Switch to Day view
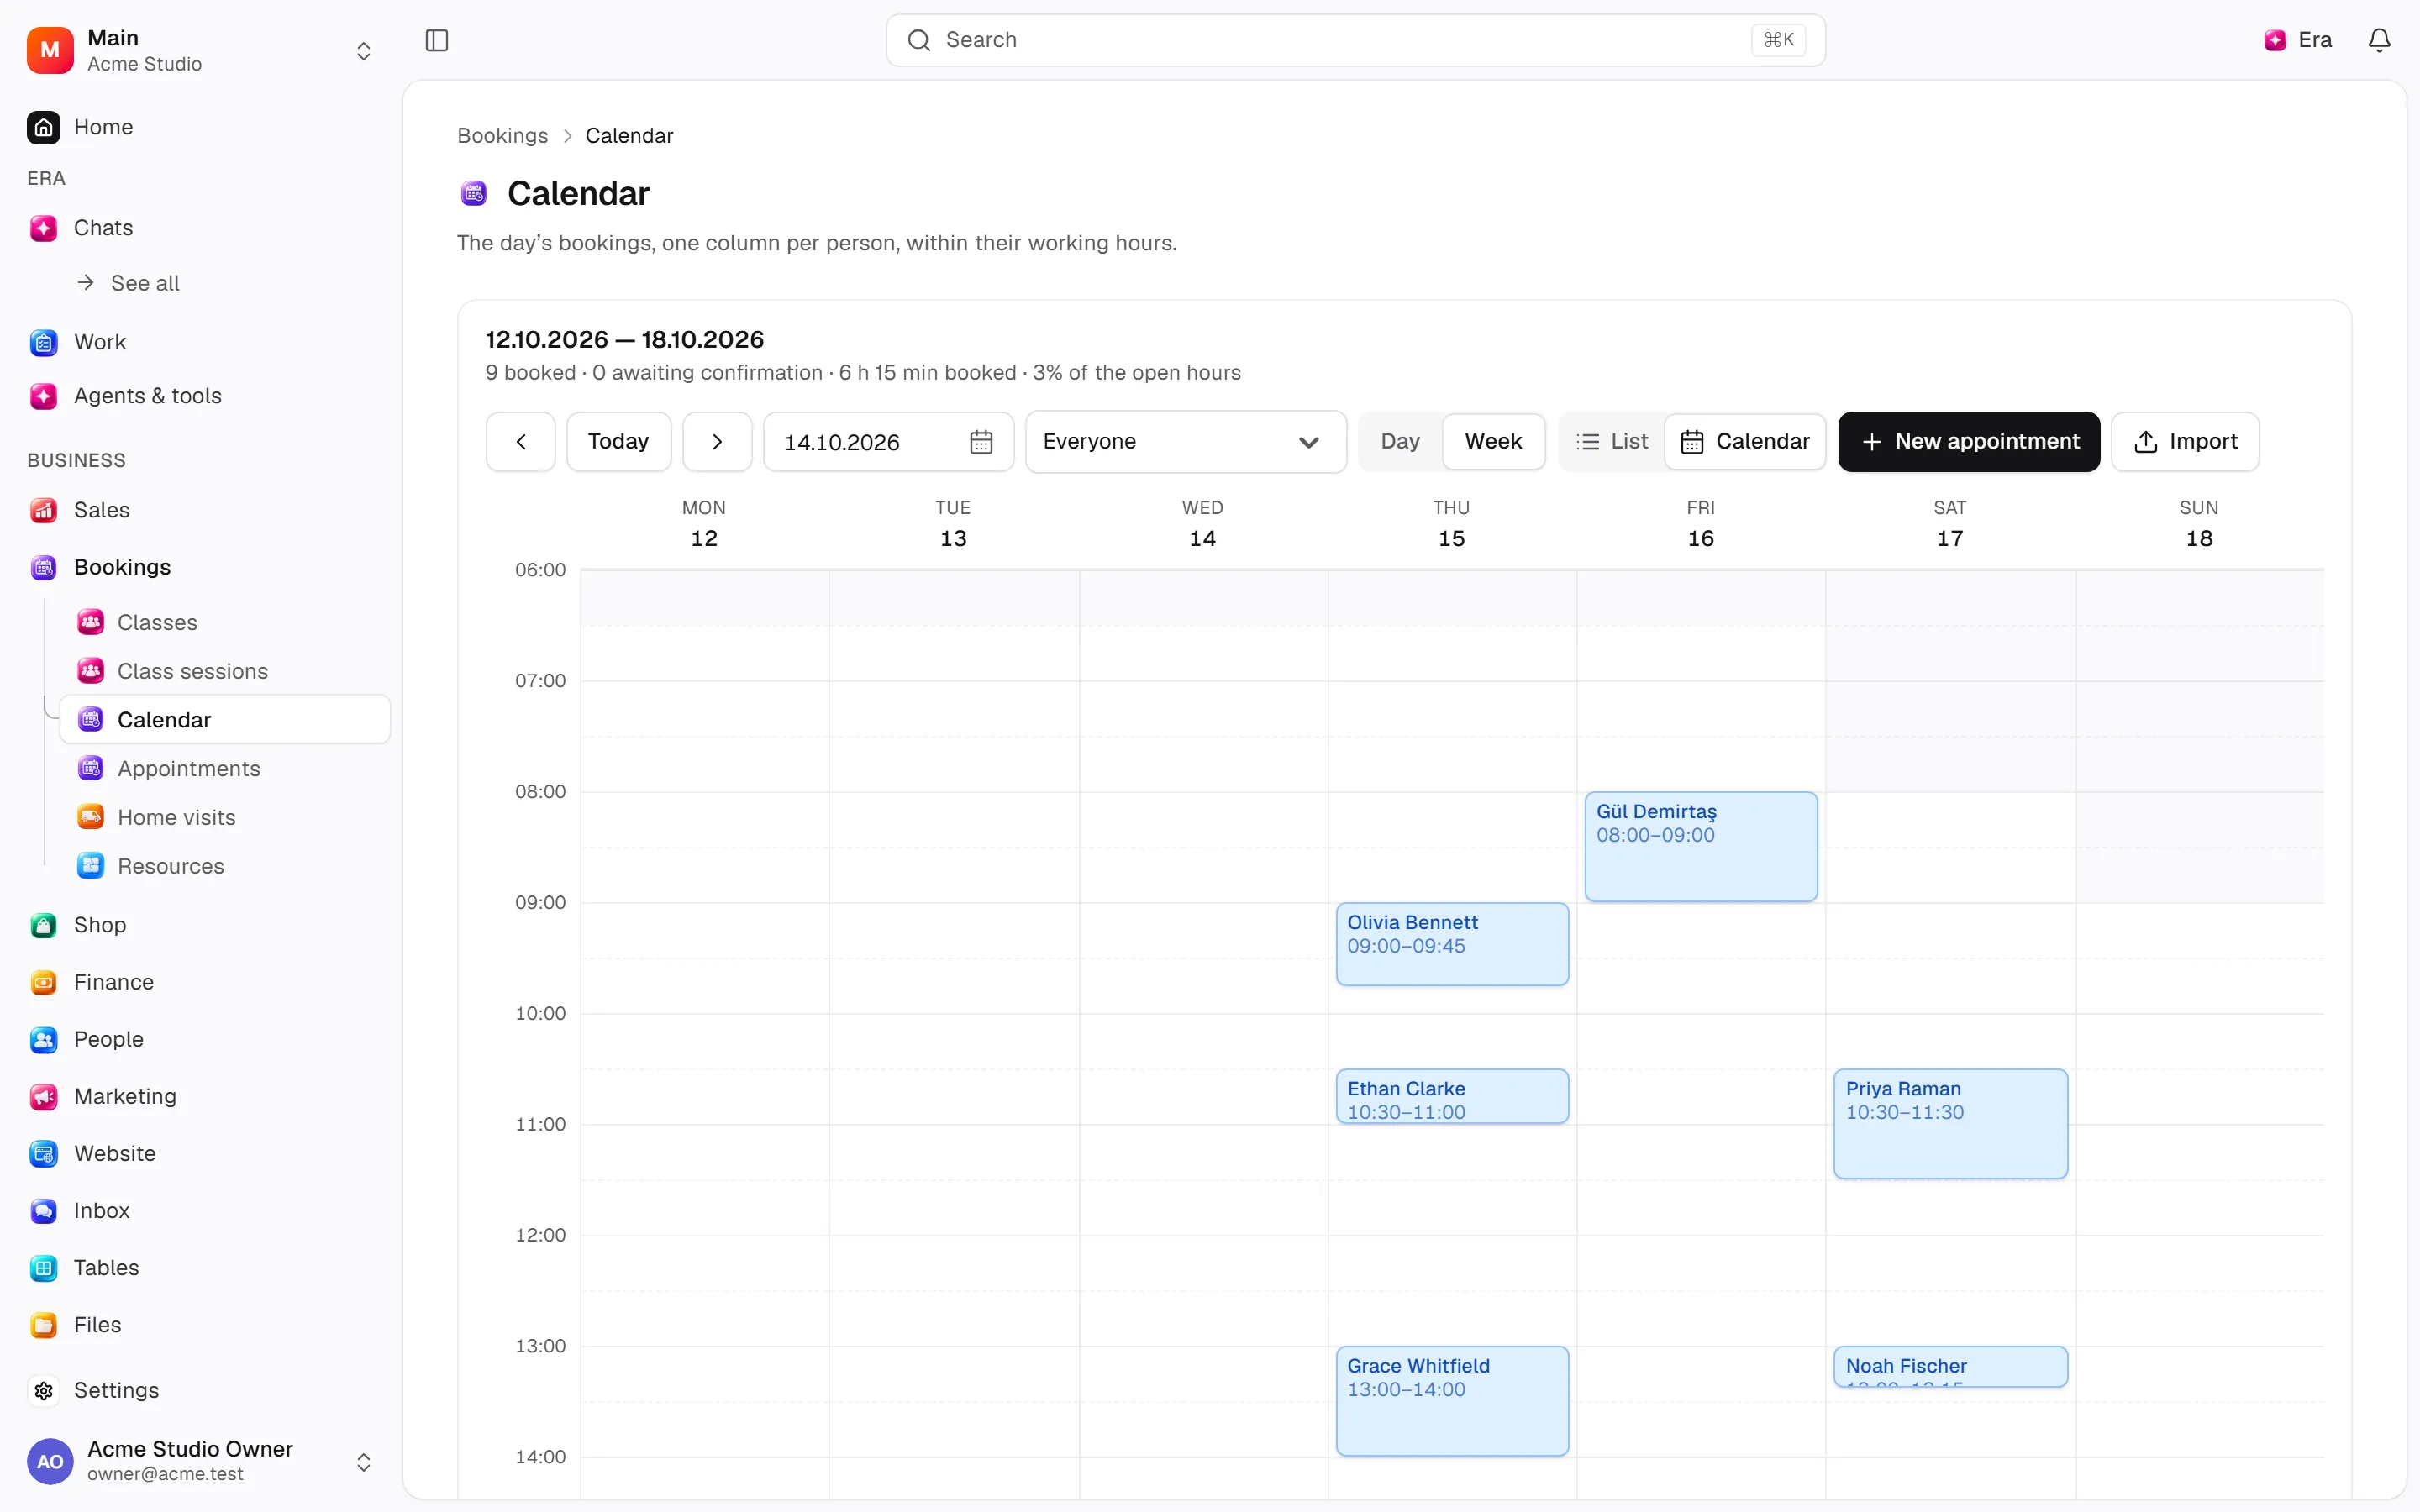 1400,442
